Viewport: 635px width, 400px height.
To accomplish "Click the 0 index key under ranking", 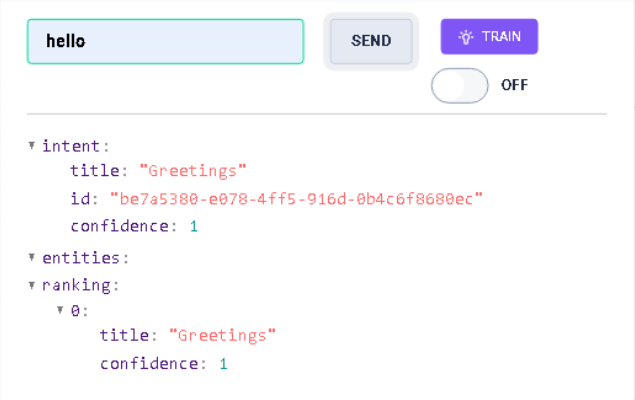I will [x=75, y=311].
